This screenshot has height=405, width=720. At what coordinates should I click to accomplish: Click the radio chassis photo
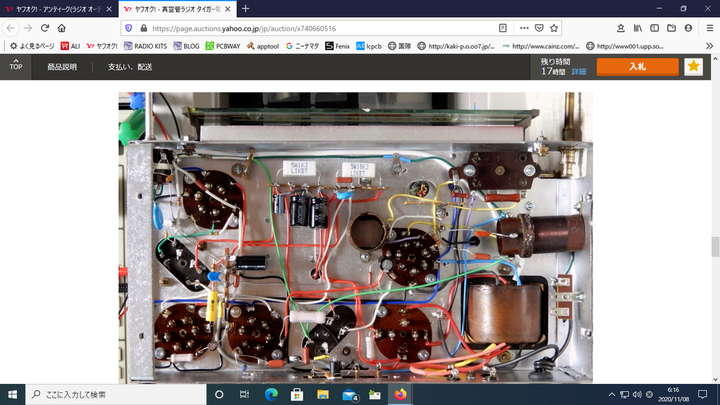[x=355, y=237]
